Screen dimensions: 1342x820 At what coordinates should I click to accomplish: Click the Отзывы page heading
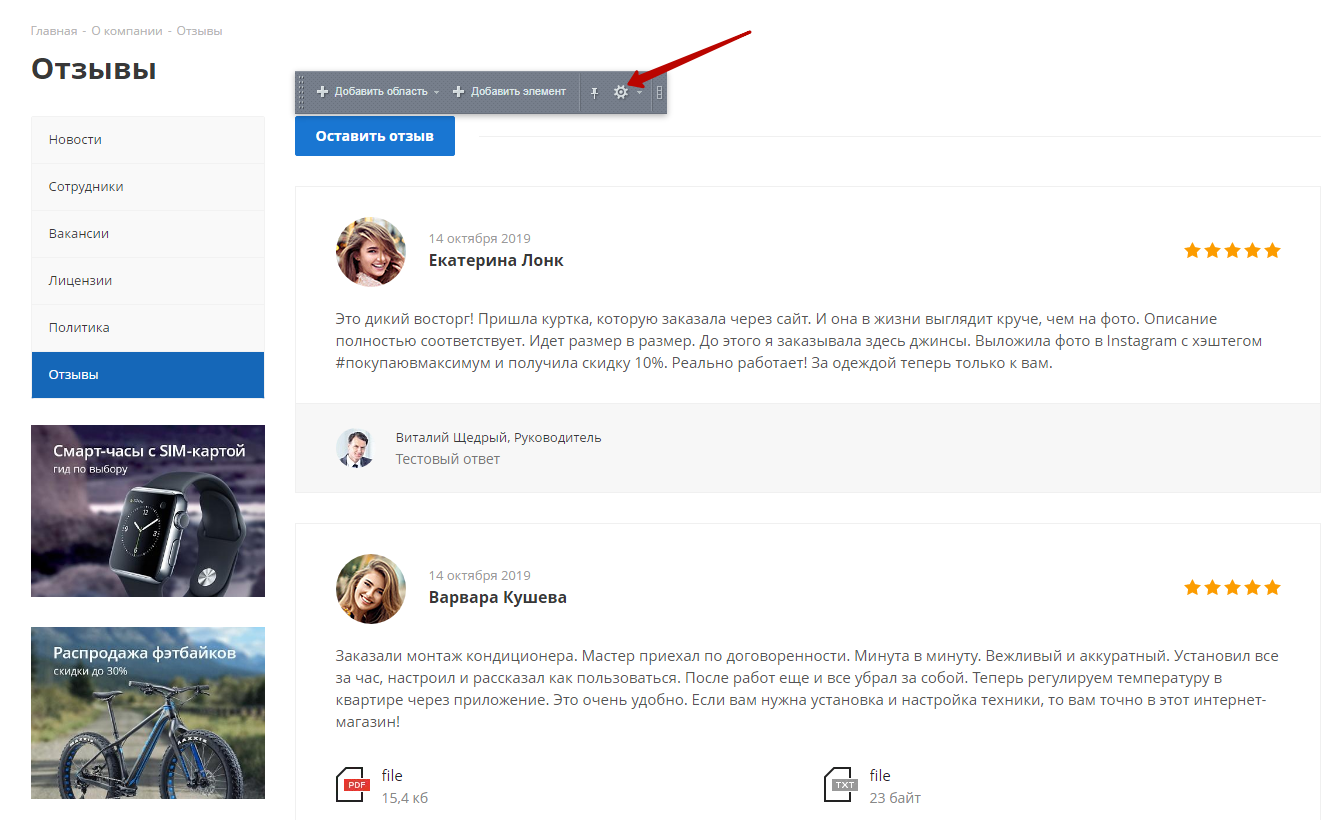tap(94, 69)
